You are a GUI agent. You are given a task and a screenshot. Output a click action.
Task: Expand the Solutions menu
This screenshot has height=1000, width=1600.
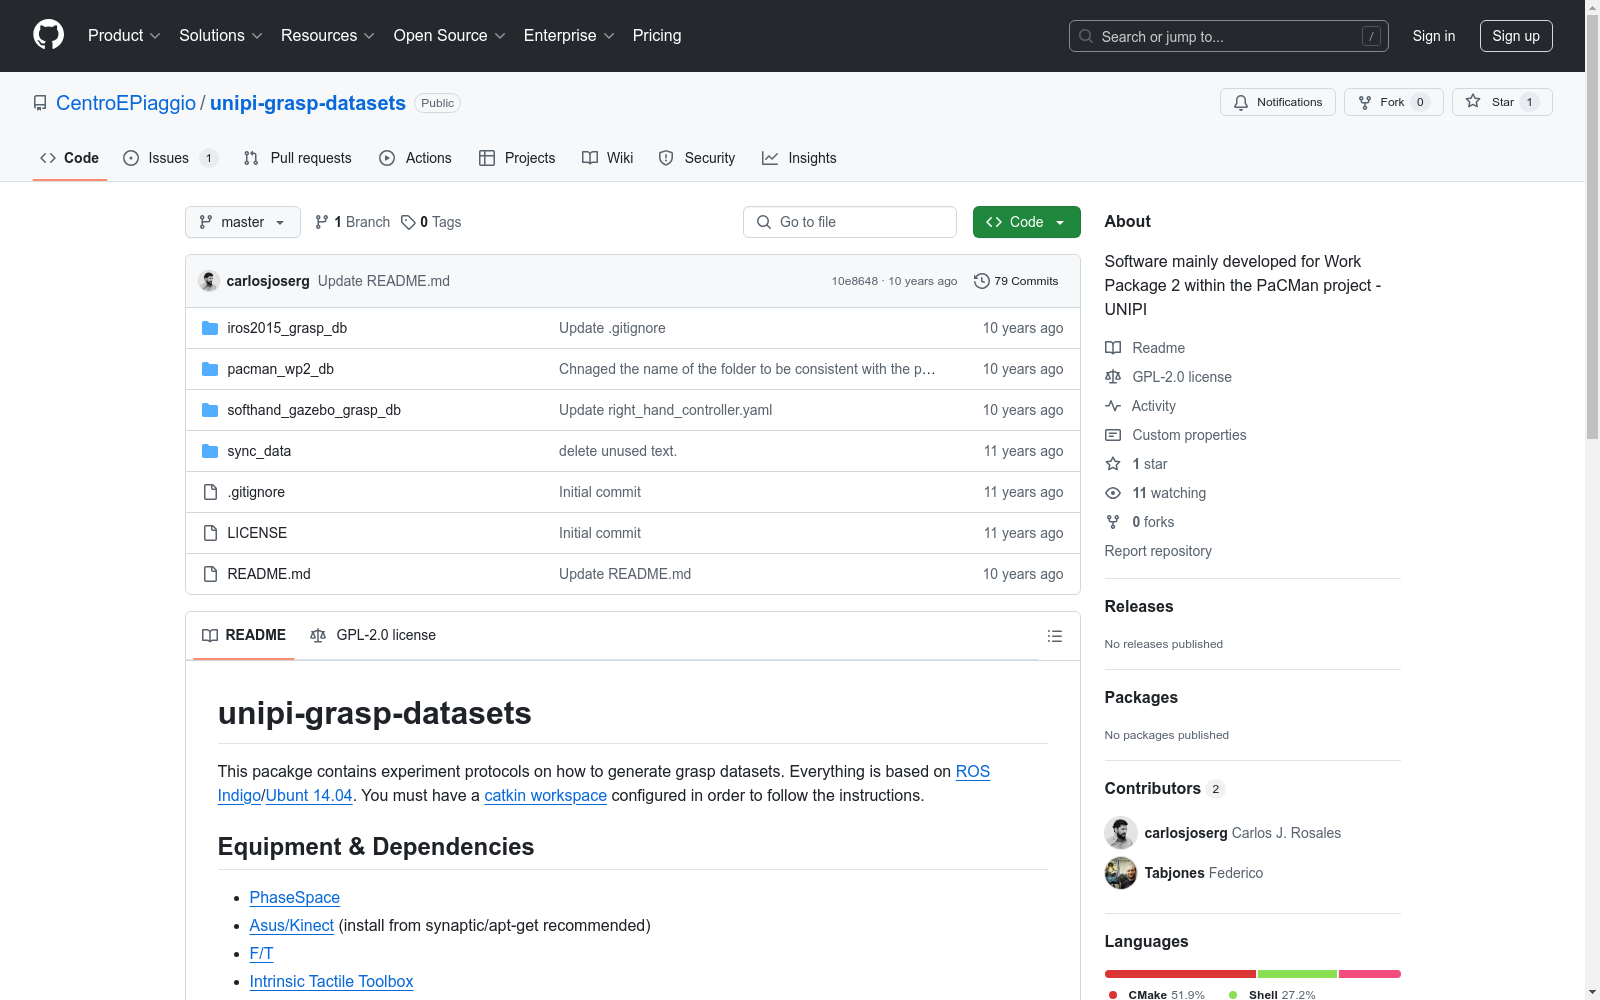(x=221, y=36)
